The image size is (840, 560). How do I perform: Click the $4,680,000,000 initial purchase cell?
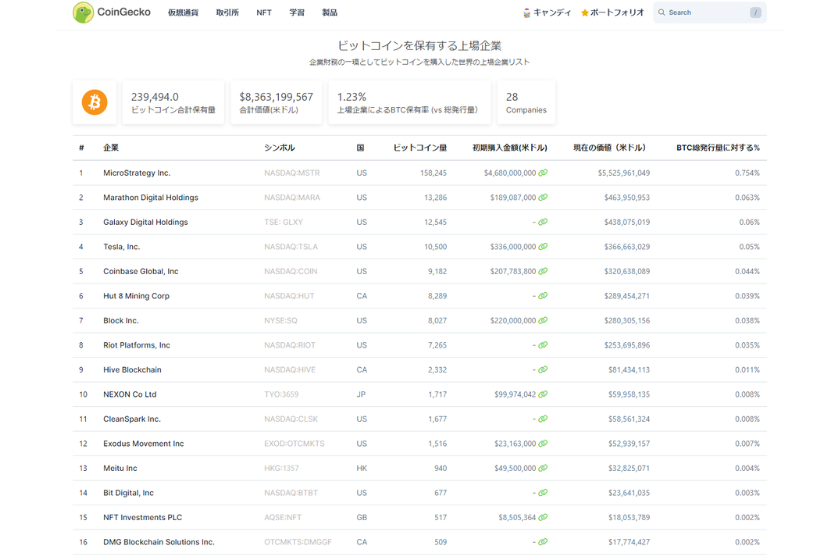click(x=510, y=173)
